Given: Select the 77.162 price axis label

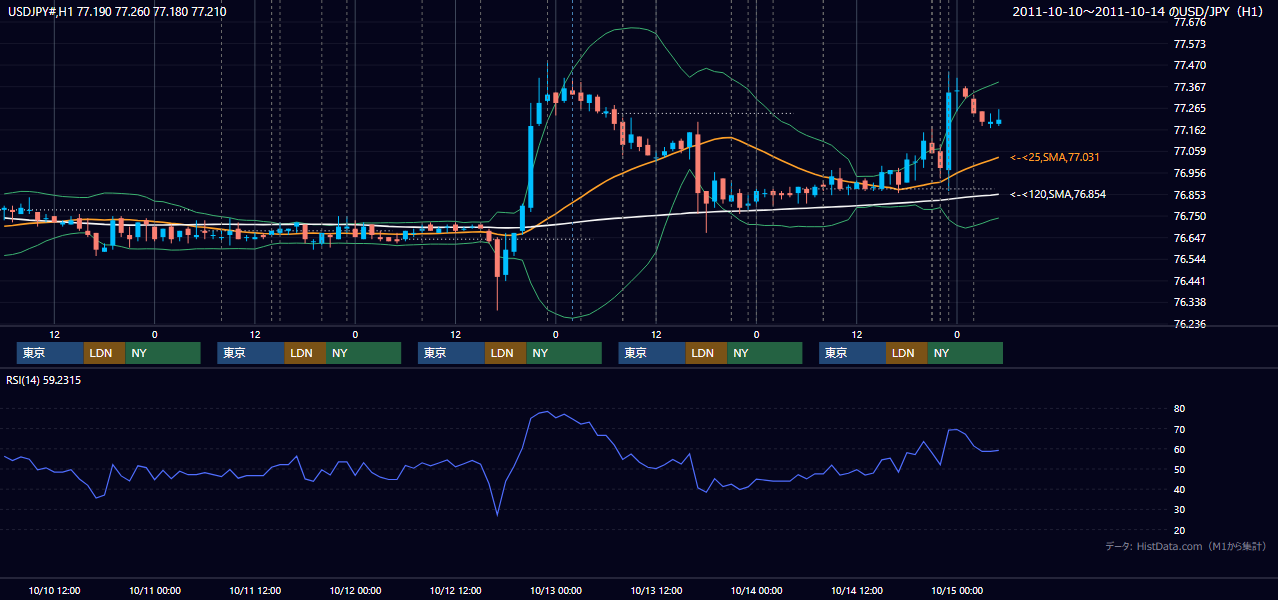Looking at the screenshot, I should click(1190, 130).
